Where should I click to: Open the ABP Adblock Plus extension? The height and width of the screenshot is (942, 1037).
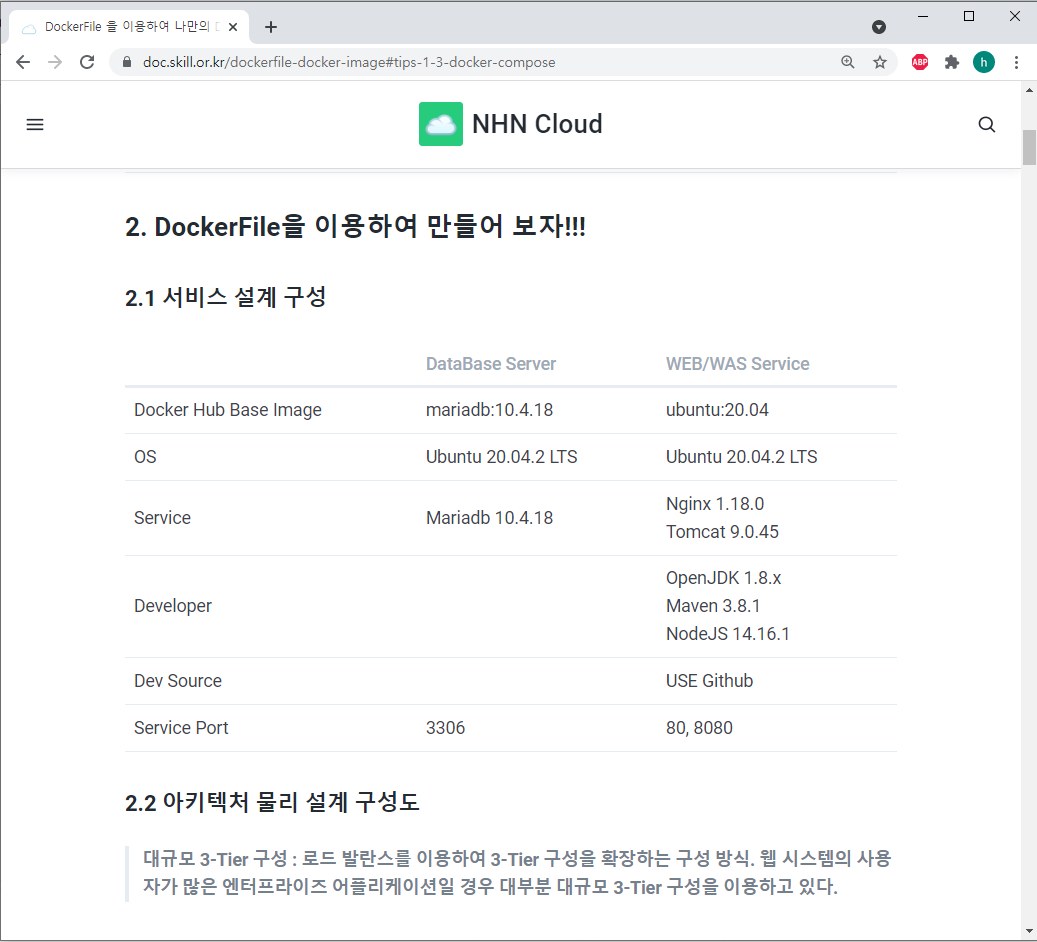pos(919,62)
